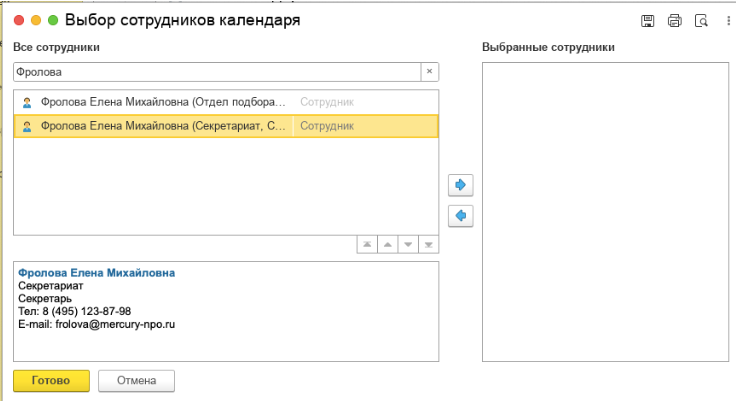736x401 pixels.
Task: Move down one item in employee list
Action: [x=408, y=245]
